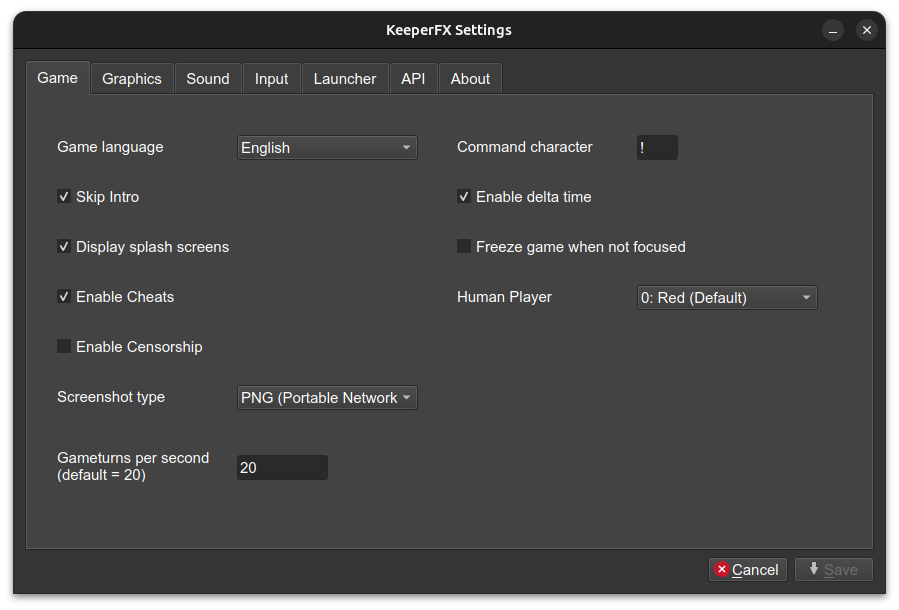Expand the Human Player dropdown
The image size is (899, 610).
click(727, 298)
